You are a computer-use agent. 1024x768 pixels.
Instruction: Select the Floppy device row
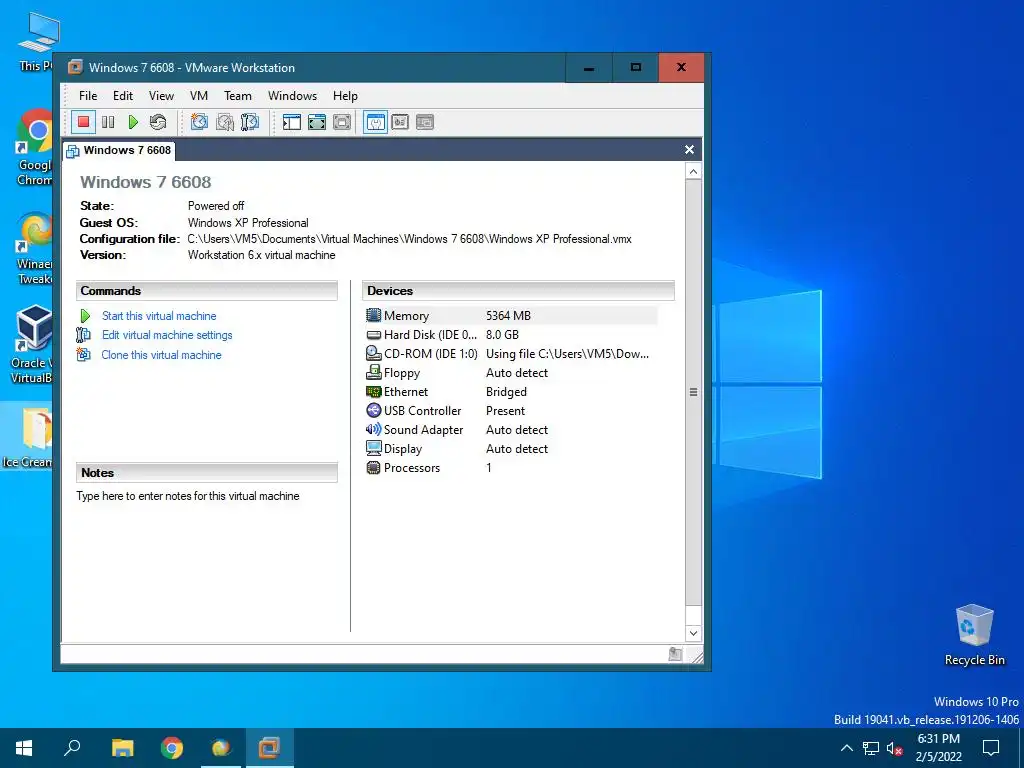point(511,373)
